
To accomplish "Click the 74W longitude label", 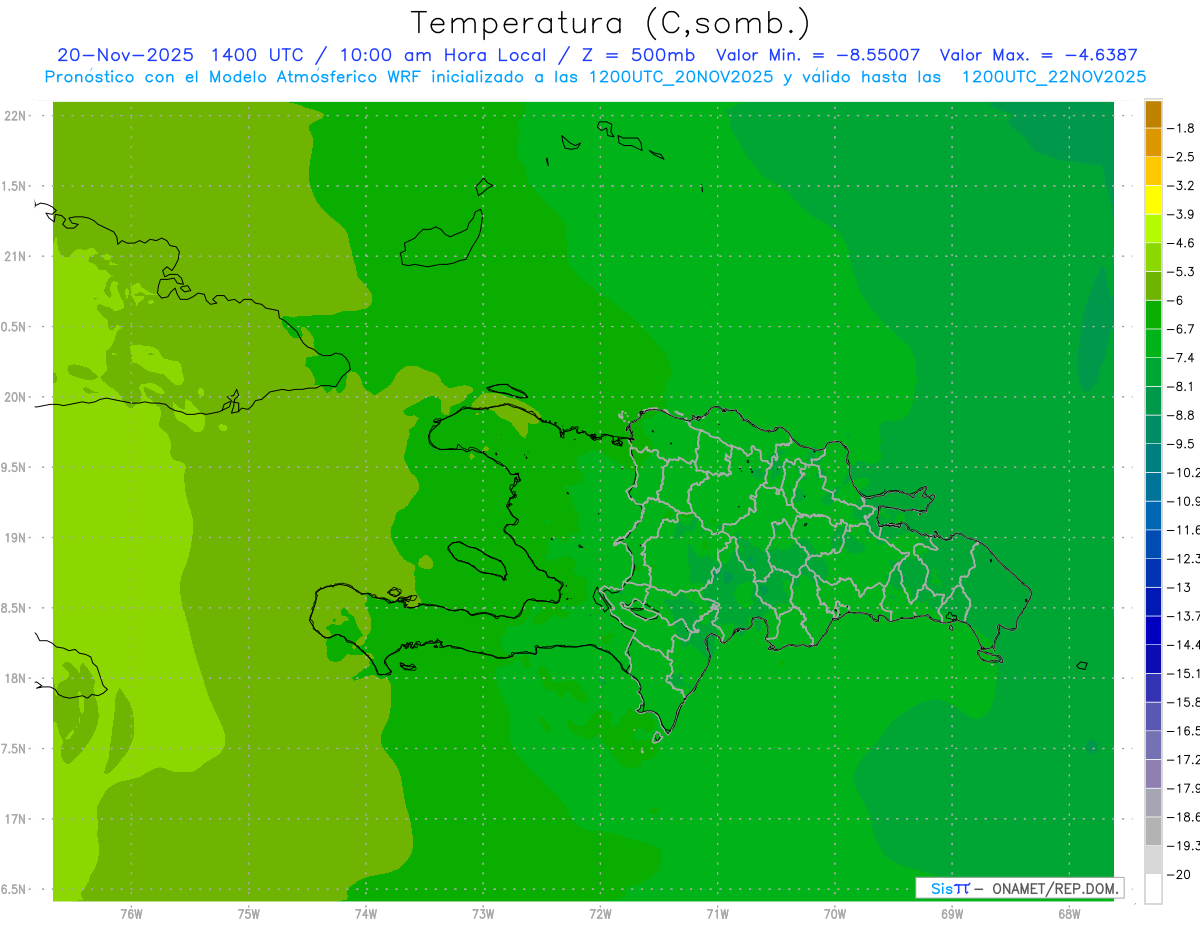I will coord(366,913).
